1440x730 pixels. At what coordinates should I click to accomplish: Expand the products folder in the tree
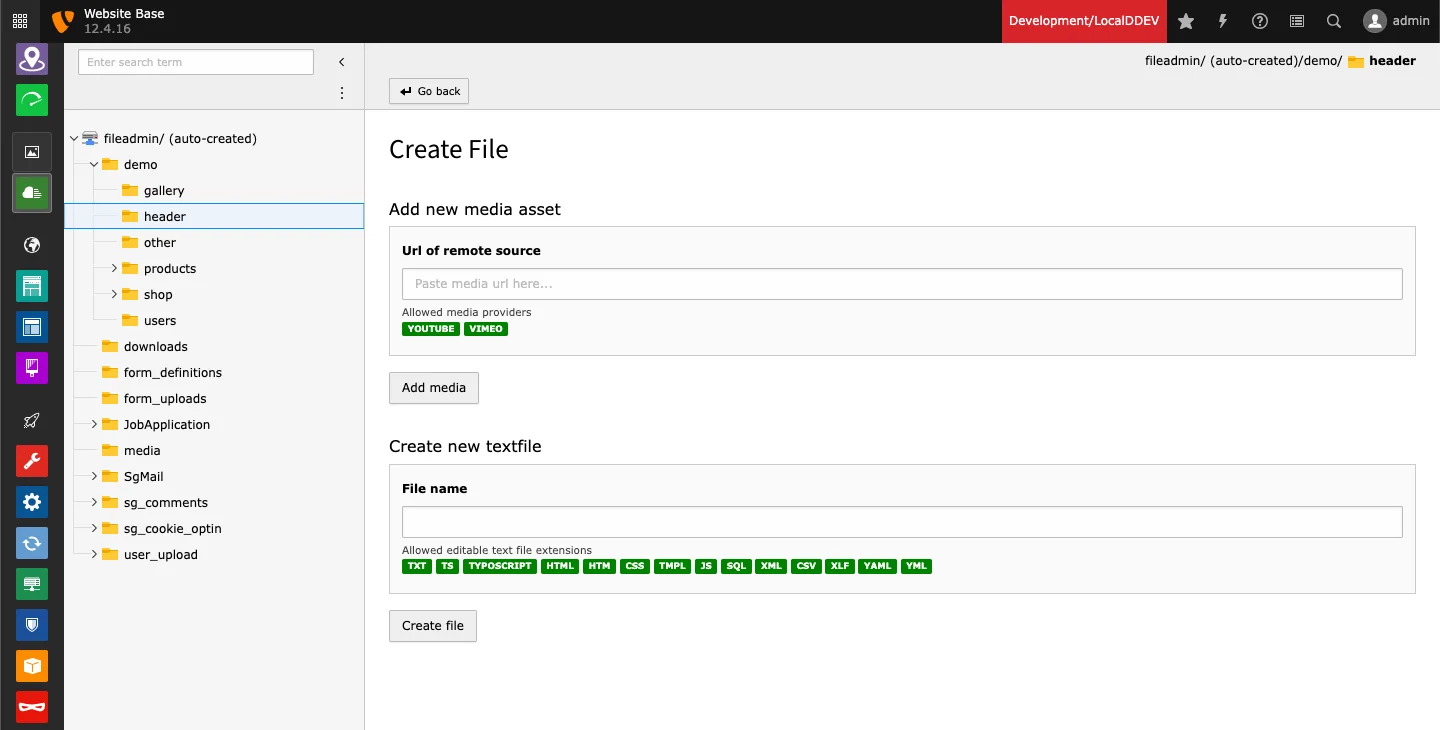click(113, 268)
